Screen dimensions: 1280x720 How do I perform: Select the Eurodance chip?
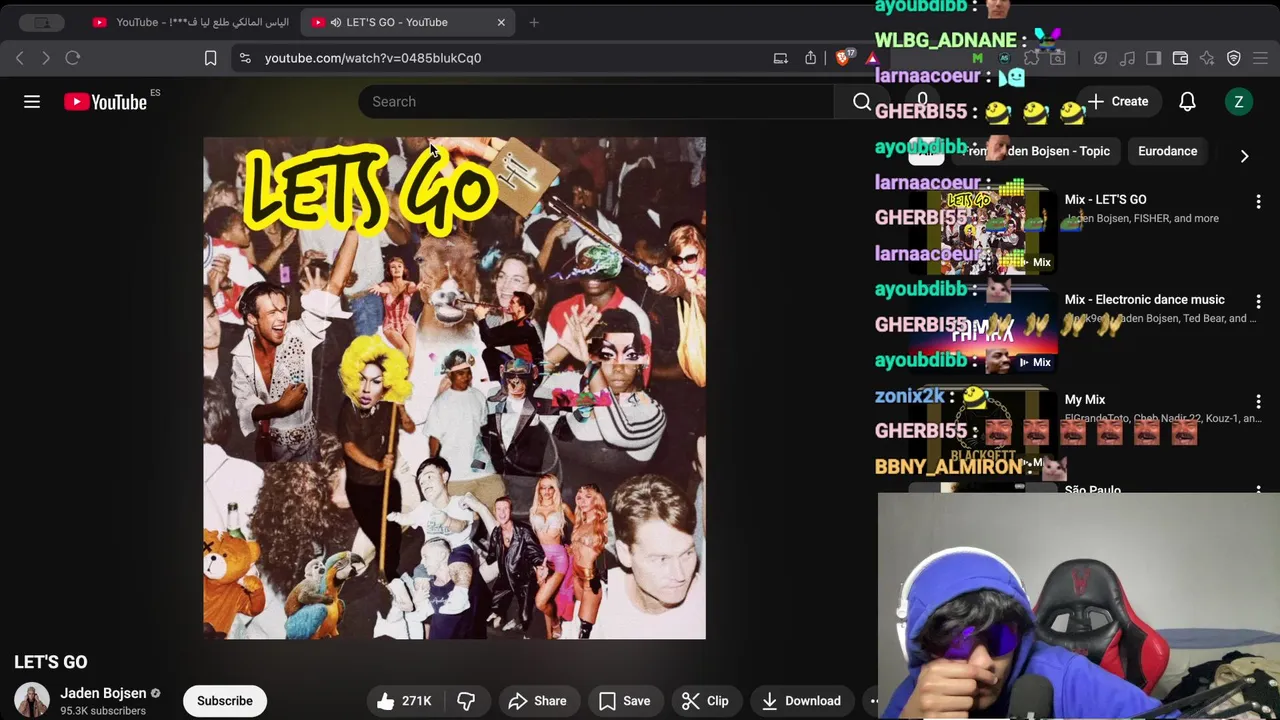tap(1167, 151)
